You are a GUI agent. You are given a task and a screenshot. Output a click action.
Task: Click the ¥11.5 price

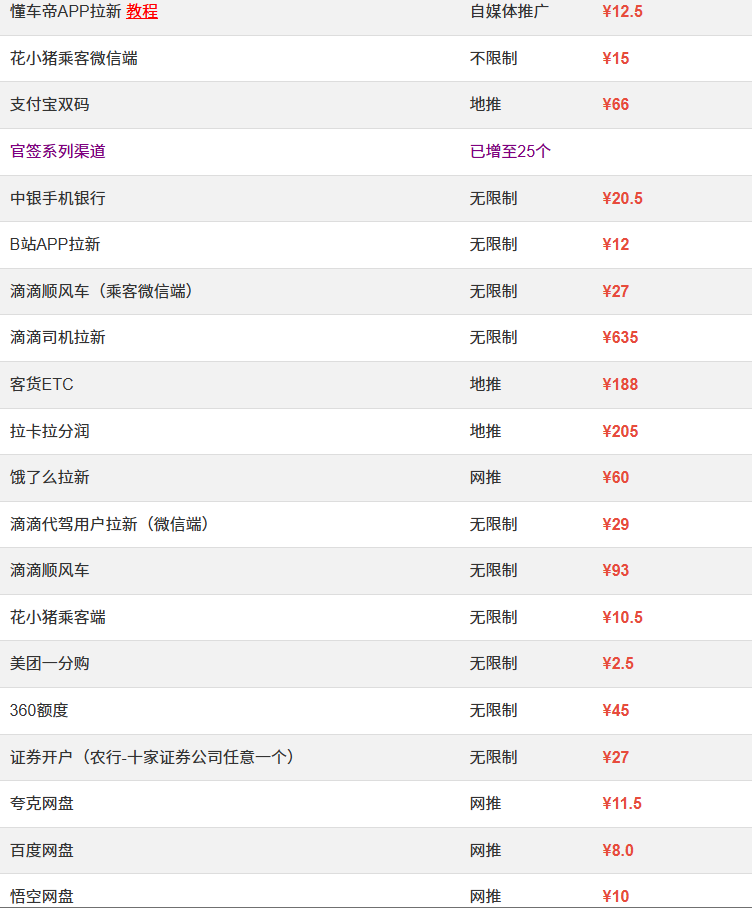point(622,804)
